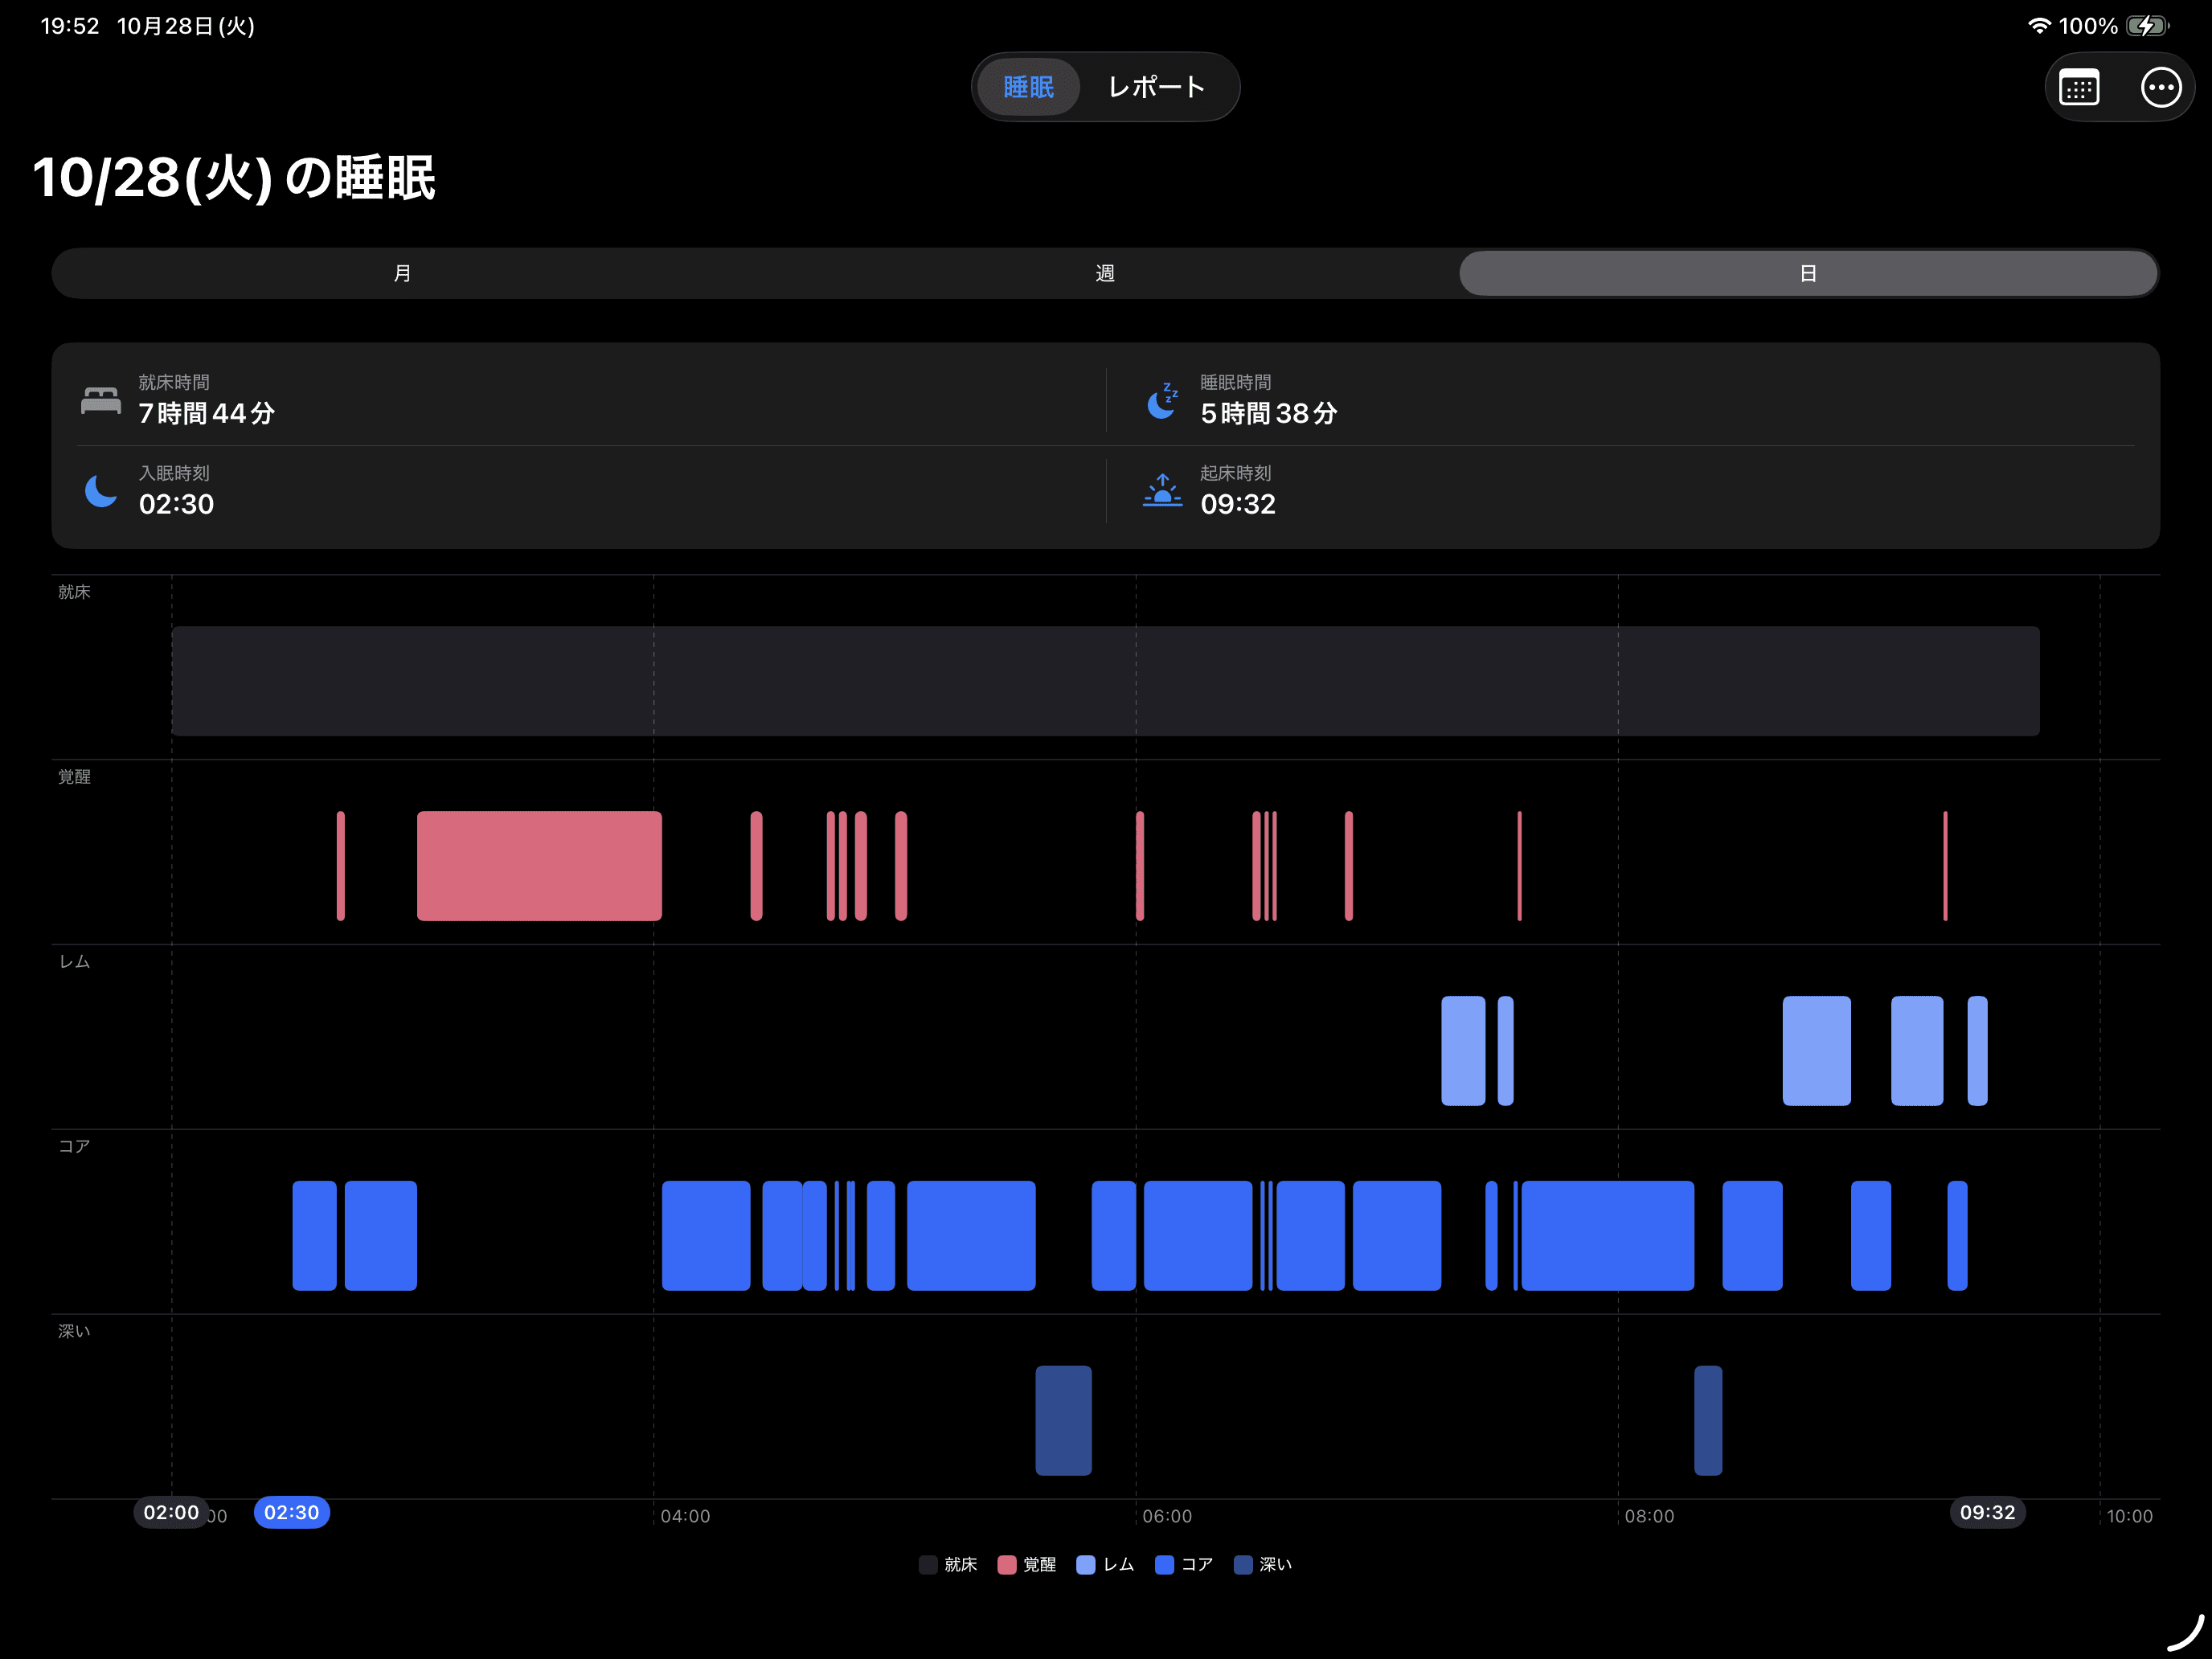Tap the sleeping moon icon beside 睡眠時間
The height and width of the screenshot is (1659, 2212).
[x=1162, y=400]
